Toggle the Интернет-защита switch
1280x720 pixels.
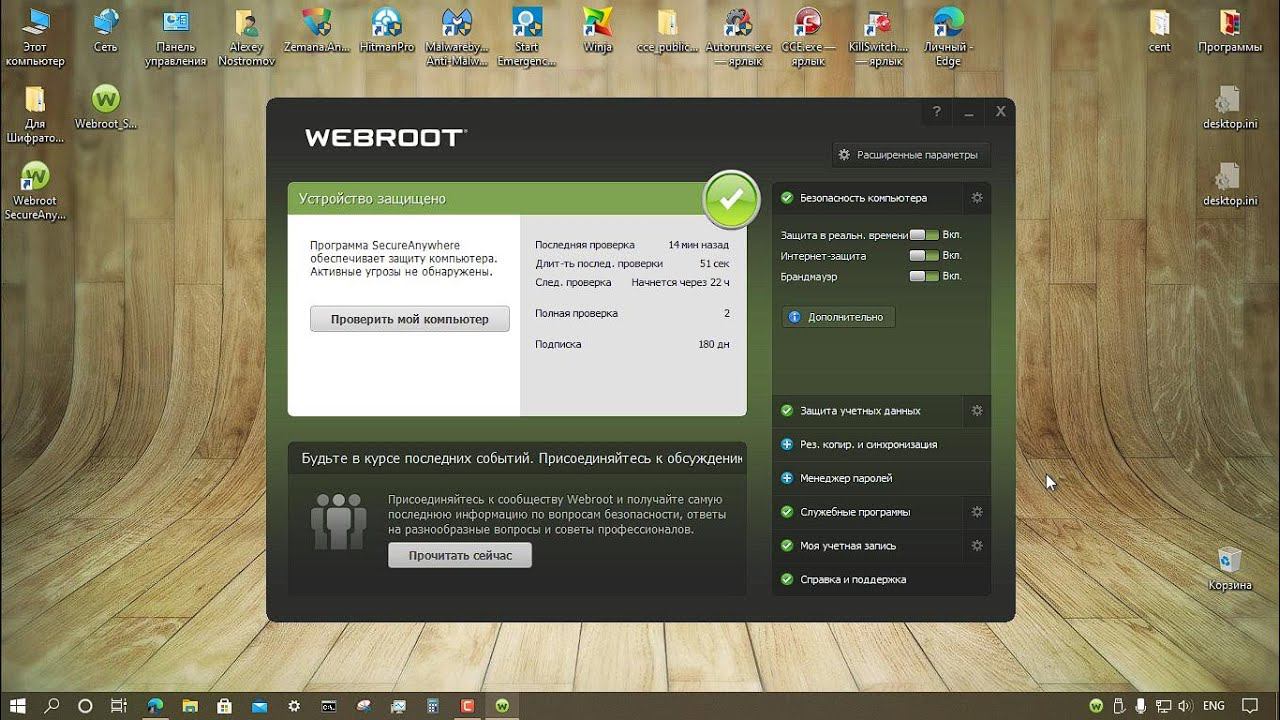[924, 256]
